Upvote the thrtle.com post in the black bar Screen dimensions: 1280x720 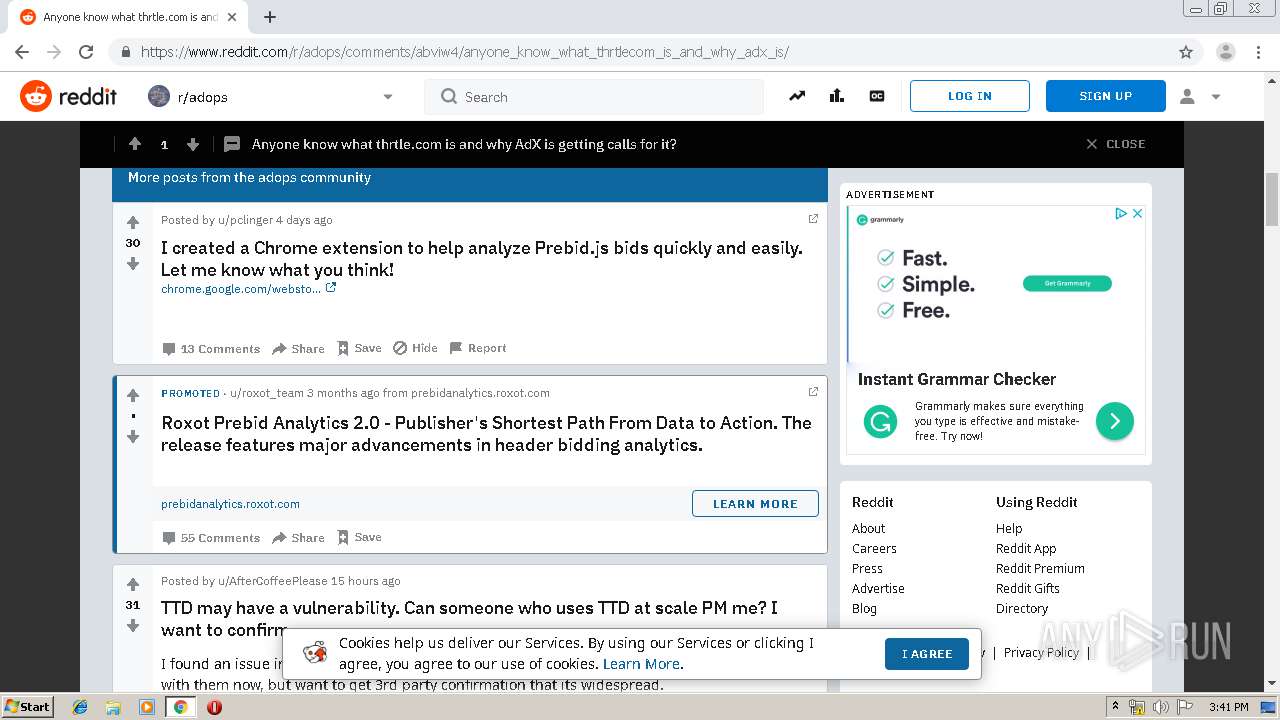click(135, 144)
